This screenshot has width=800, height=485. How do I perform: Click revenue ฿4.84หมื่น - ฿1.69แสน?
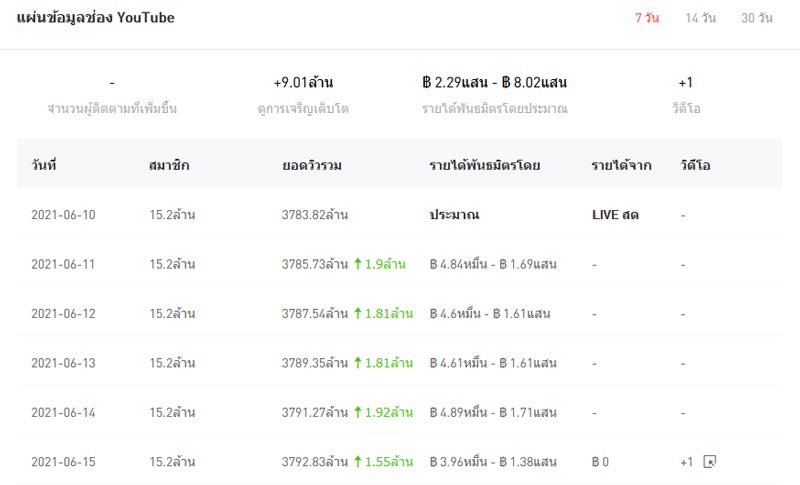point(493,264)
